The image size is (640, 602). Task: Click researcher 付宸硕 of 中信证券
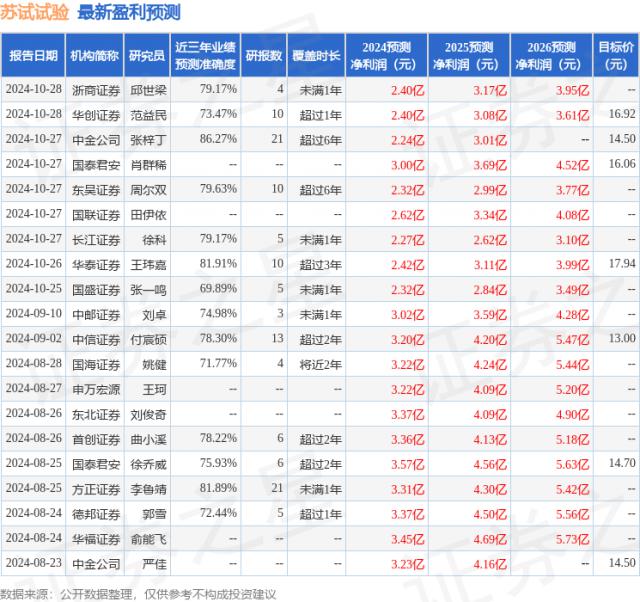click(x=148, y=339)
